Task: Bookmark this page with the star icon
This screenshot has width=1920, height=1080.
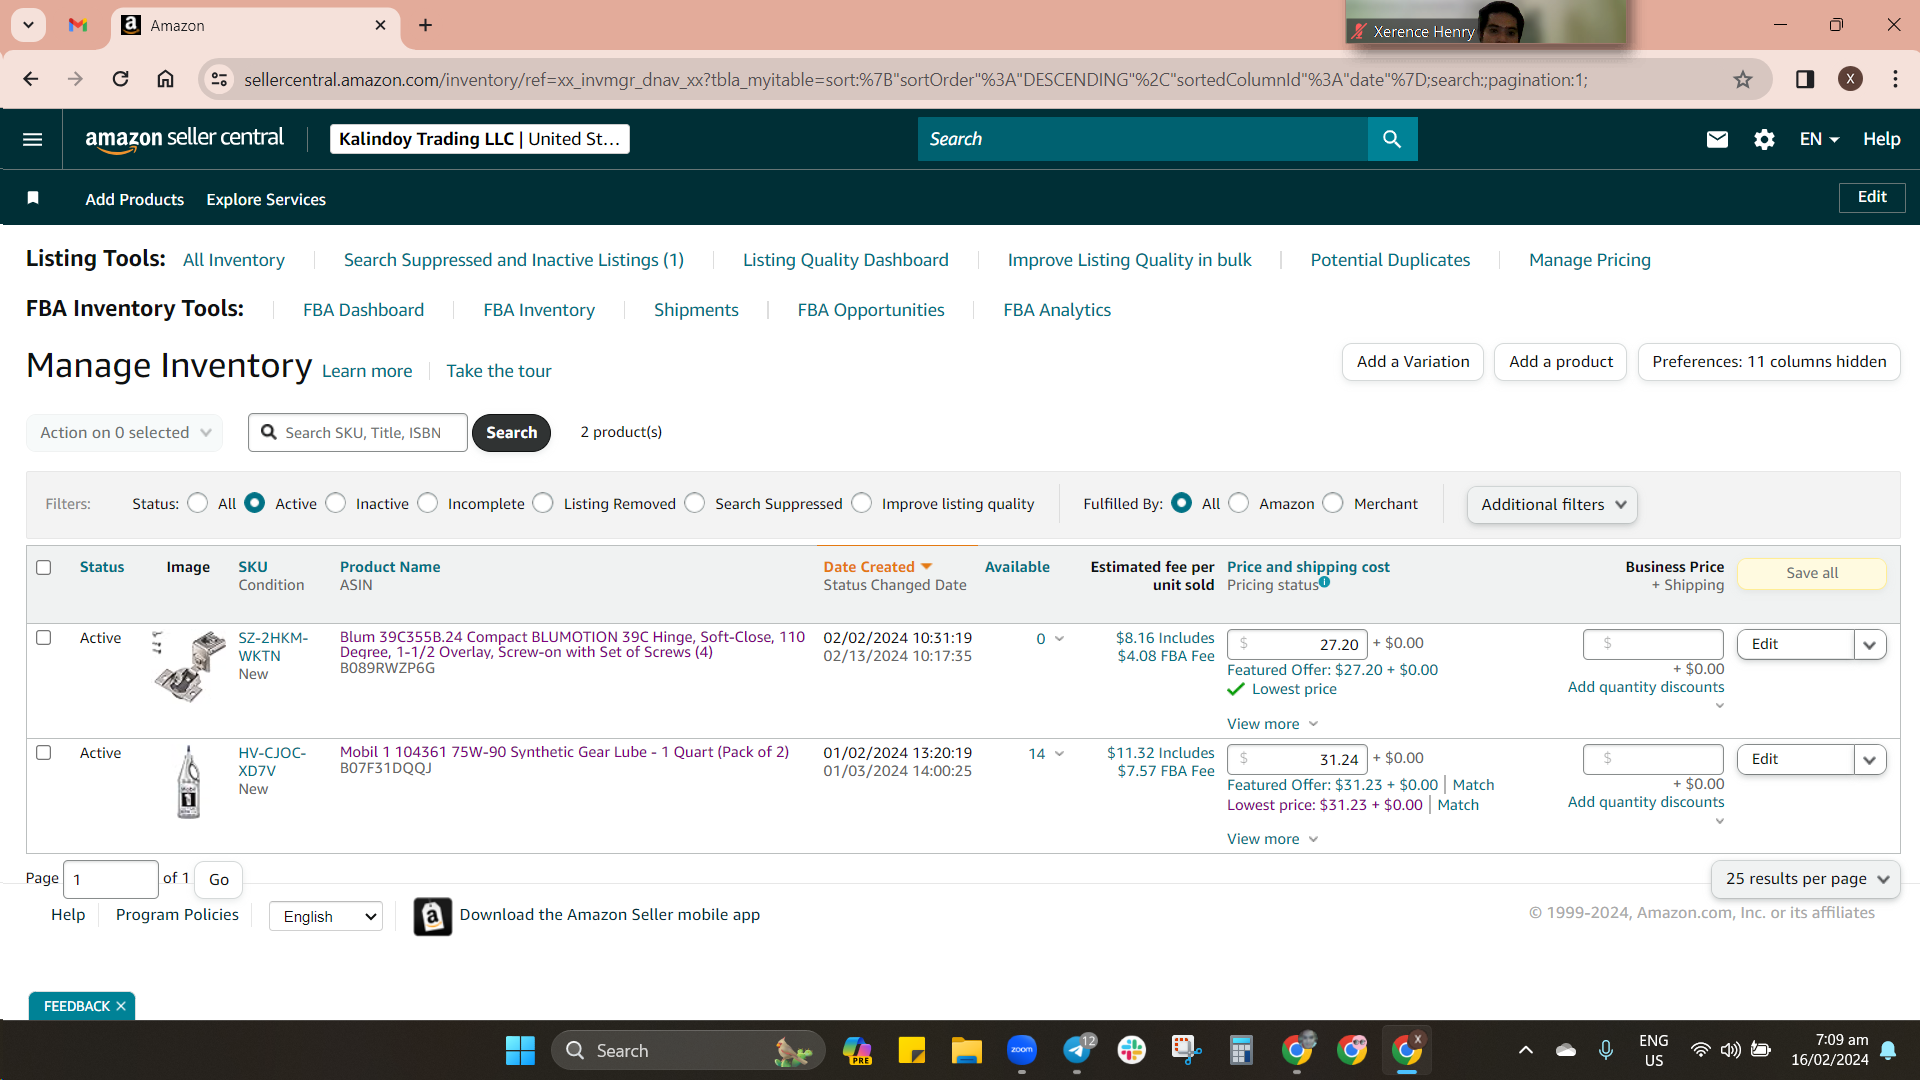Action: click(1743, 79)
